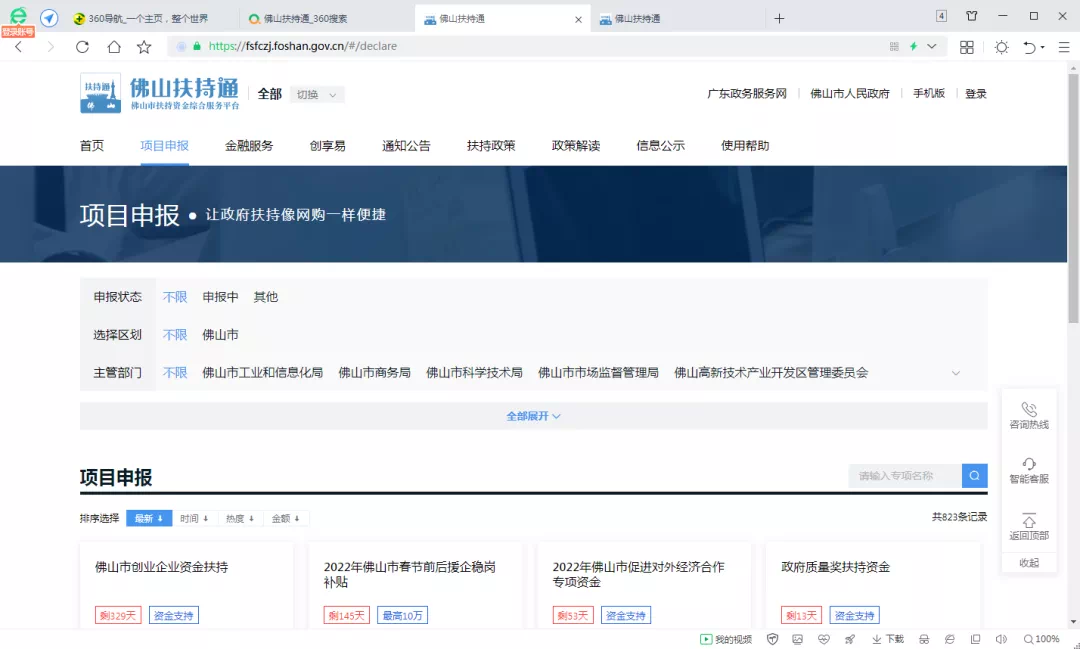Viewport: 1080px width, 649px height.
Task: Click the browser refresh icon
Action: tap(82, 47)
